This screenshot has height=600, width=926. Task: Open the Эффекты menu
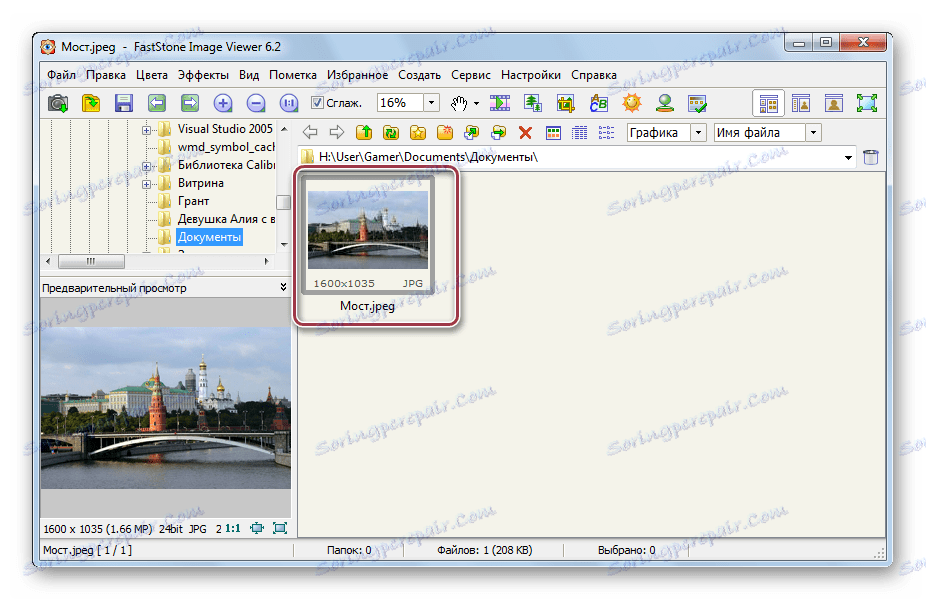pyautogui.click(x=203, y=75)
